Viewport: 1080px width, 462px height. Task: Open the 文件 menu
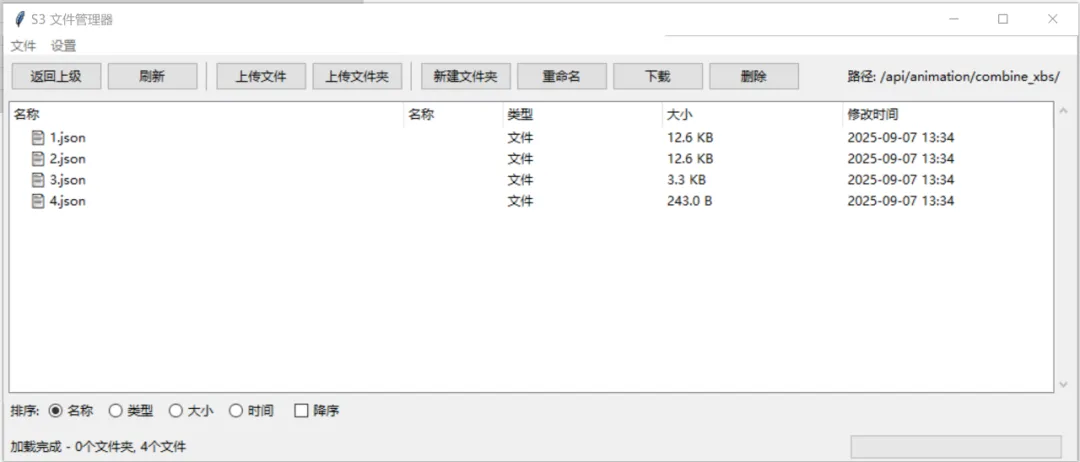(23, 46)
